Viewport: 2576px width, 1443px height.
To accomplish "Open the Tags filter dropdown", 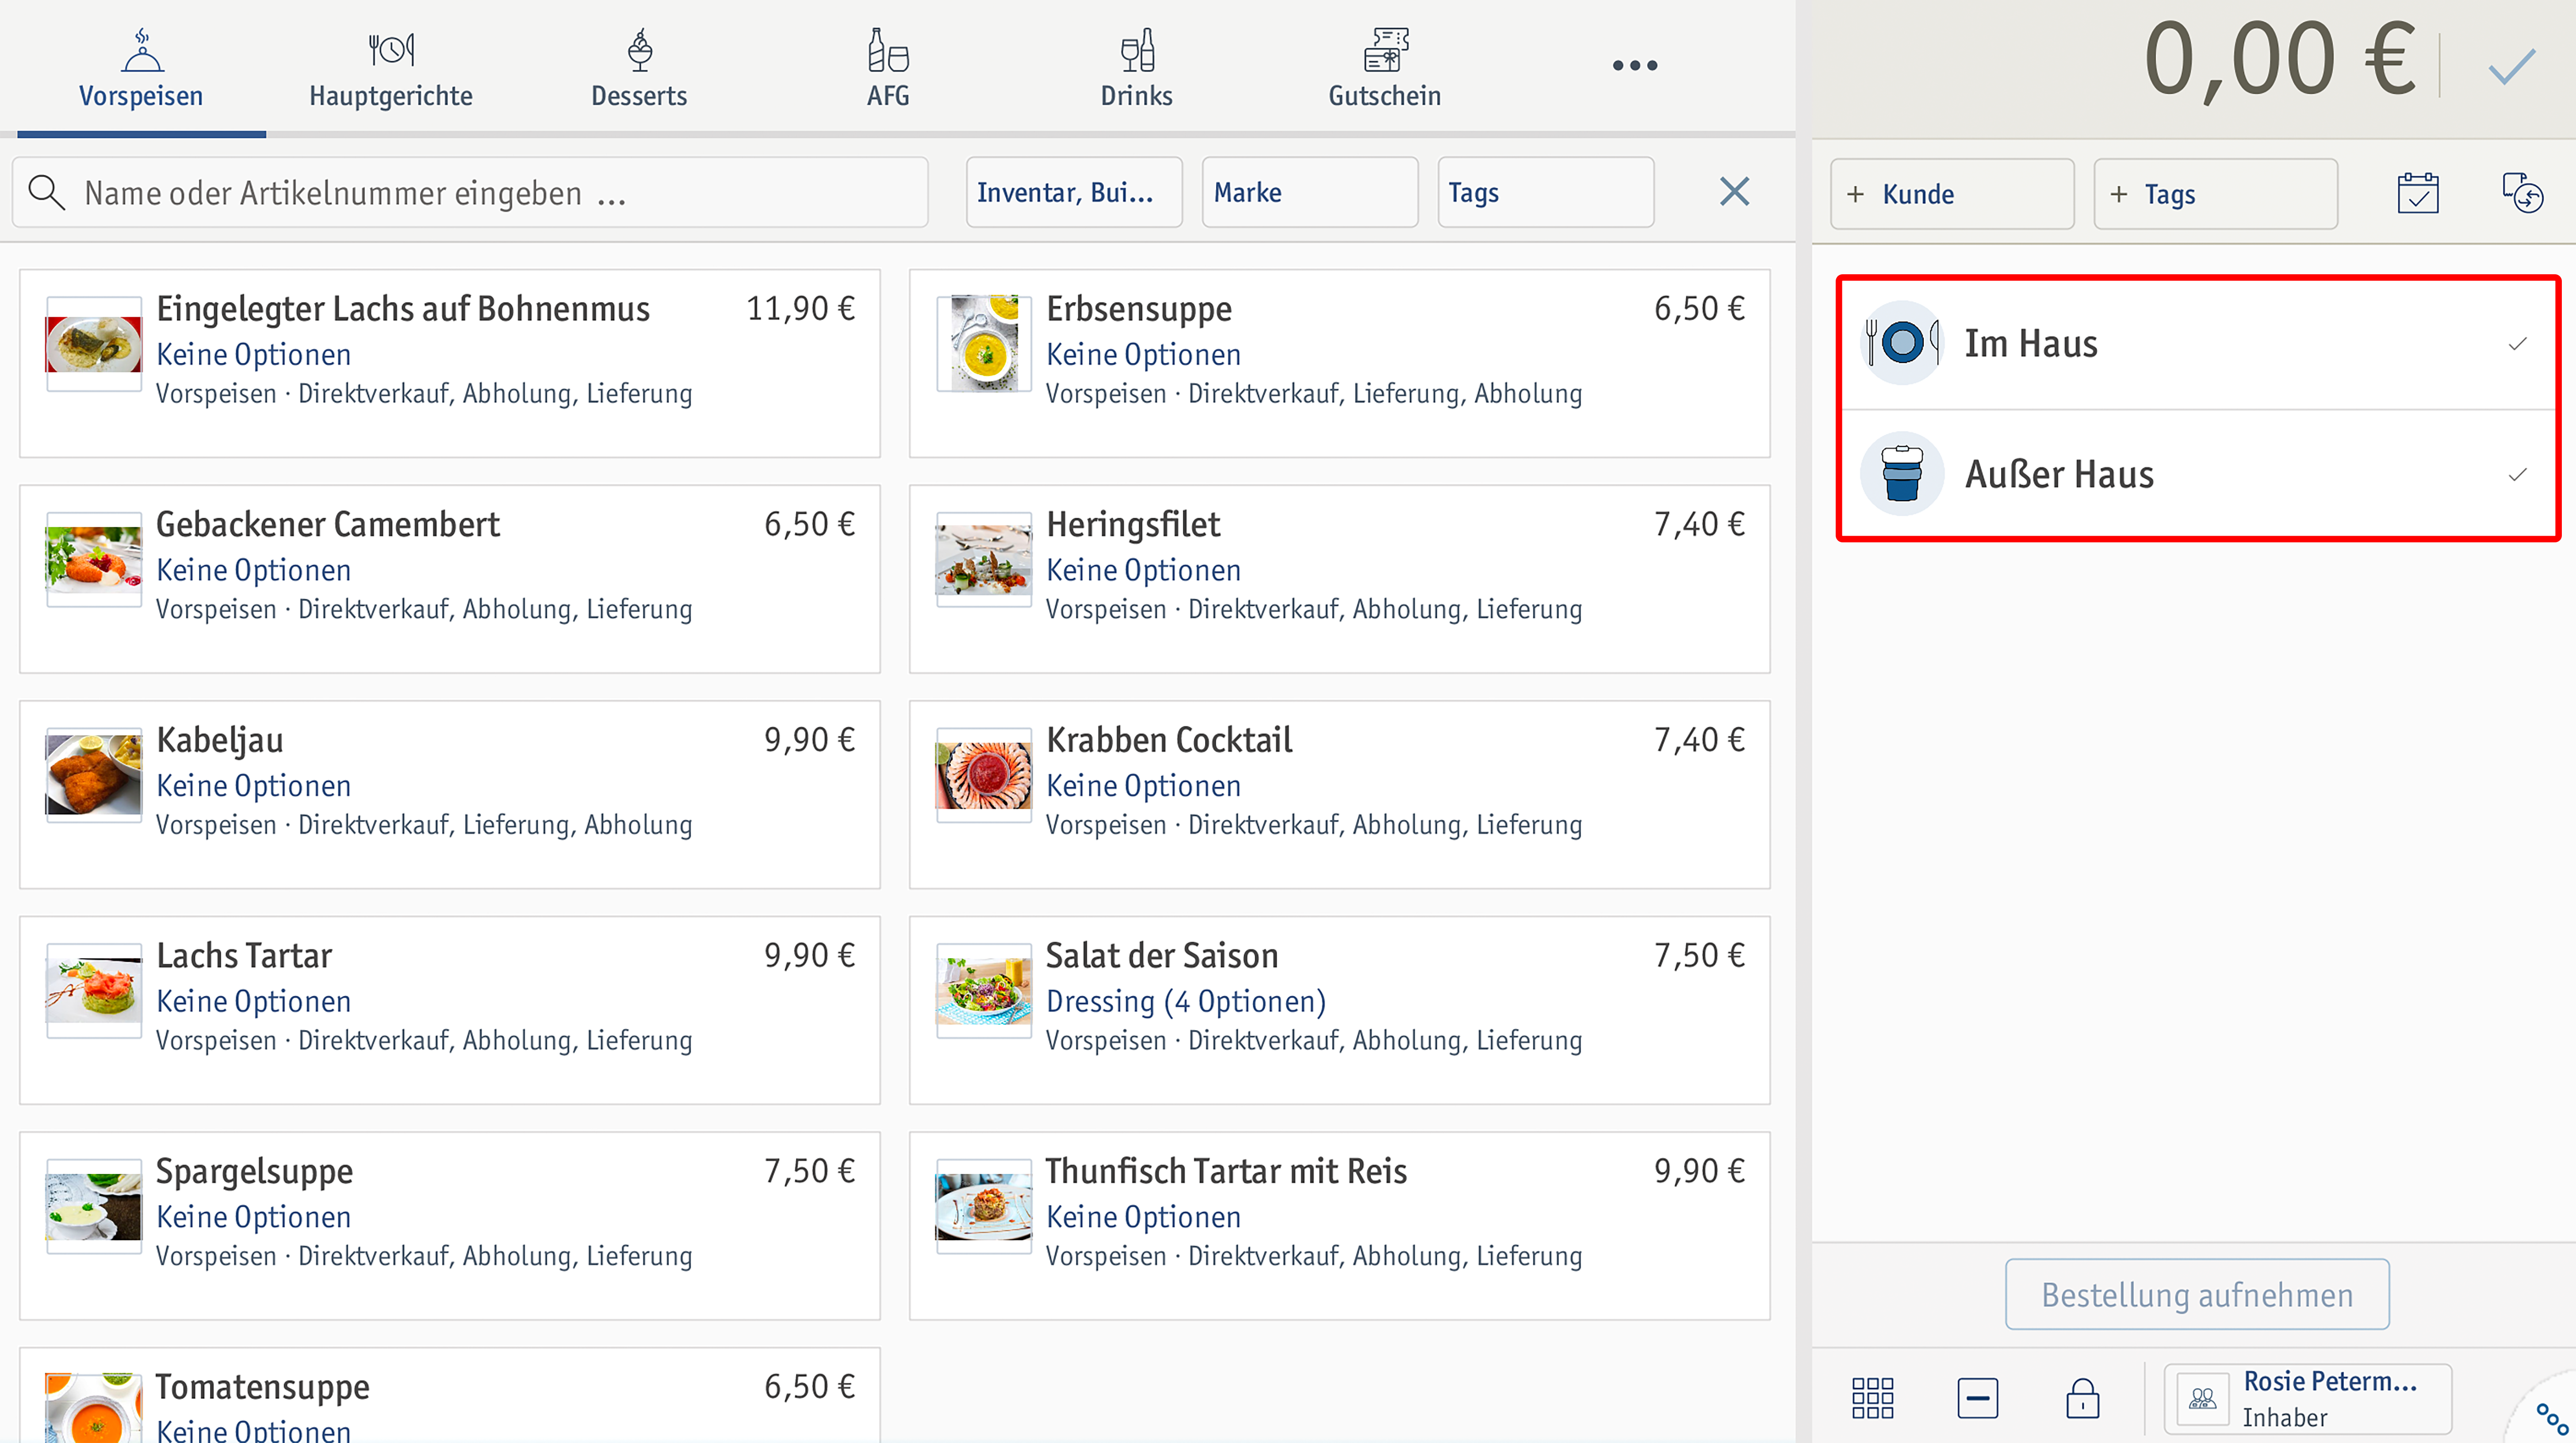I will [x=1546, y=192].
